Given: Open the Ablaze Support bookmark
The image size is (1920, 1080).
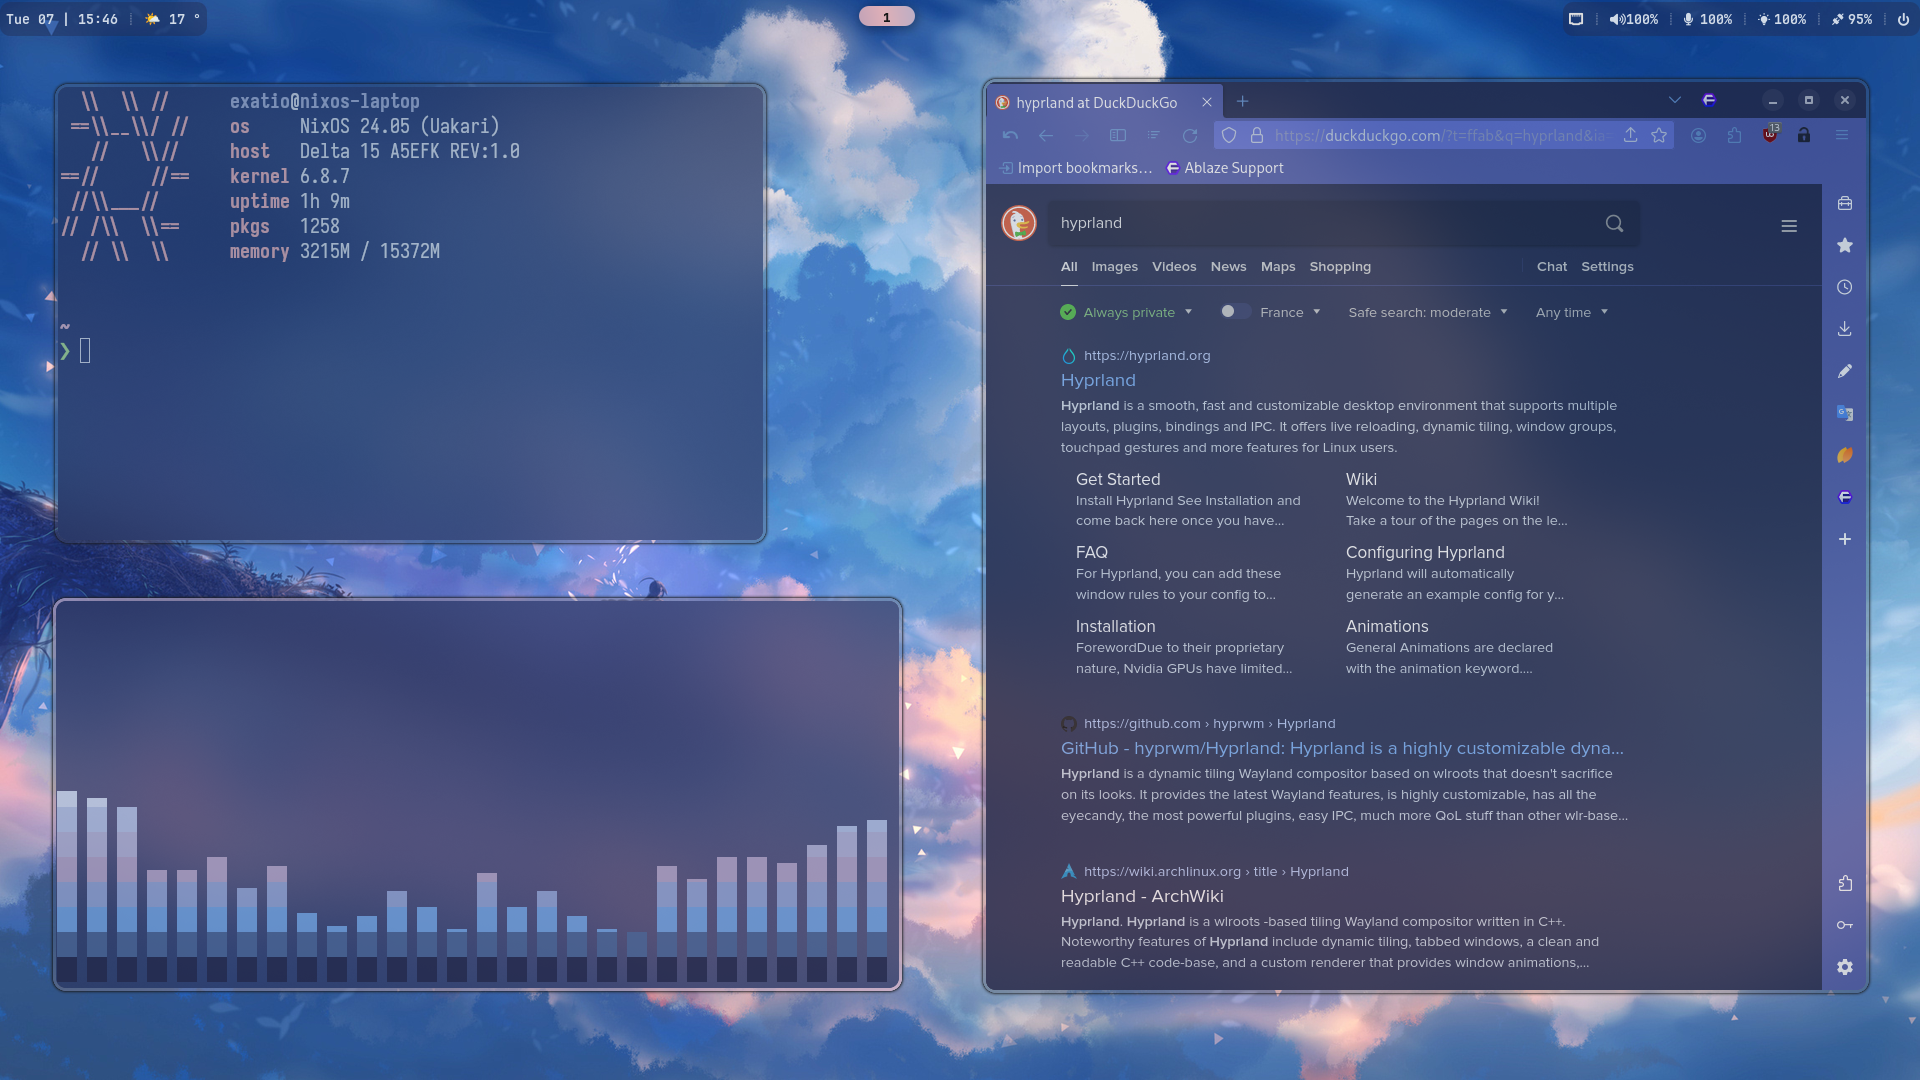Looking at the screenshot, I should (1232, 168).
